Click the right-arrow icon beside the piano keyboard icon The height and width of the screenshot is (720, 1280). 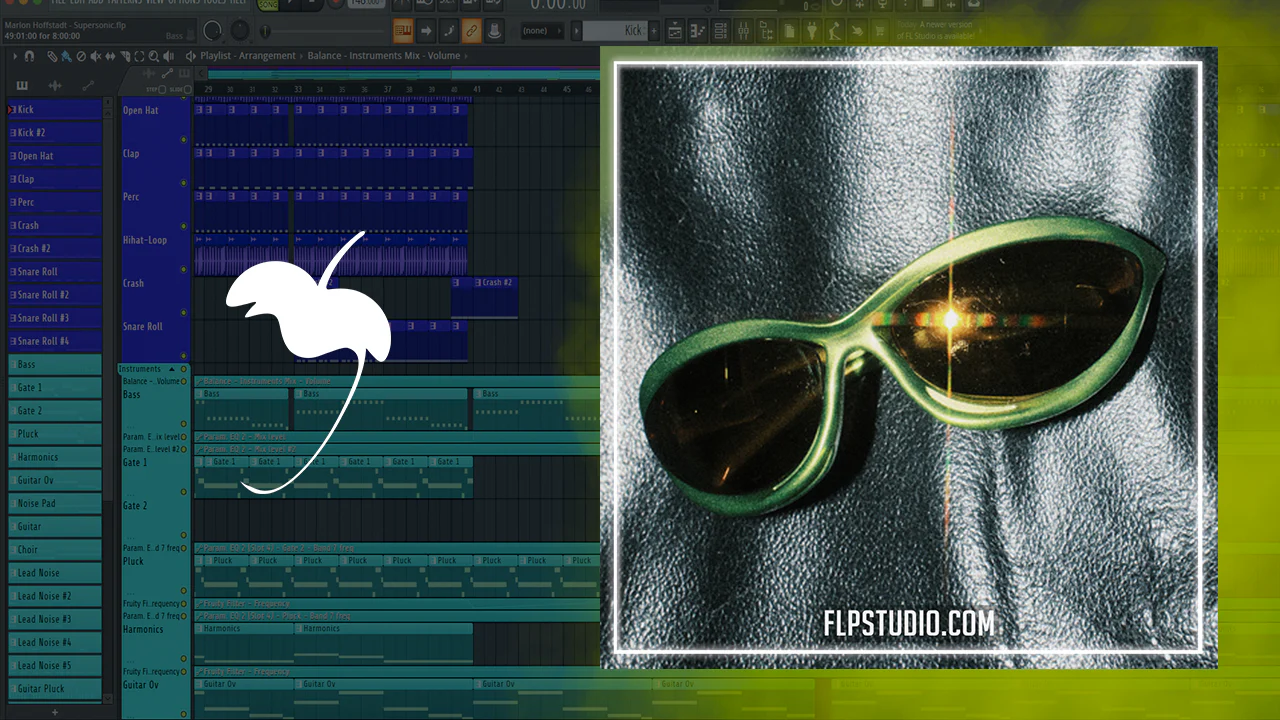426,31
